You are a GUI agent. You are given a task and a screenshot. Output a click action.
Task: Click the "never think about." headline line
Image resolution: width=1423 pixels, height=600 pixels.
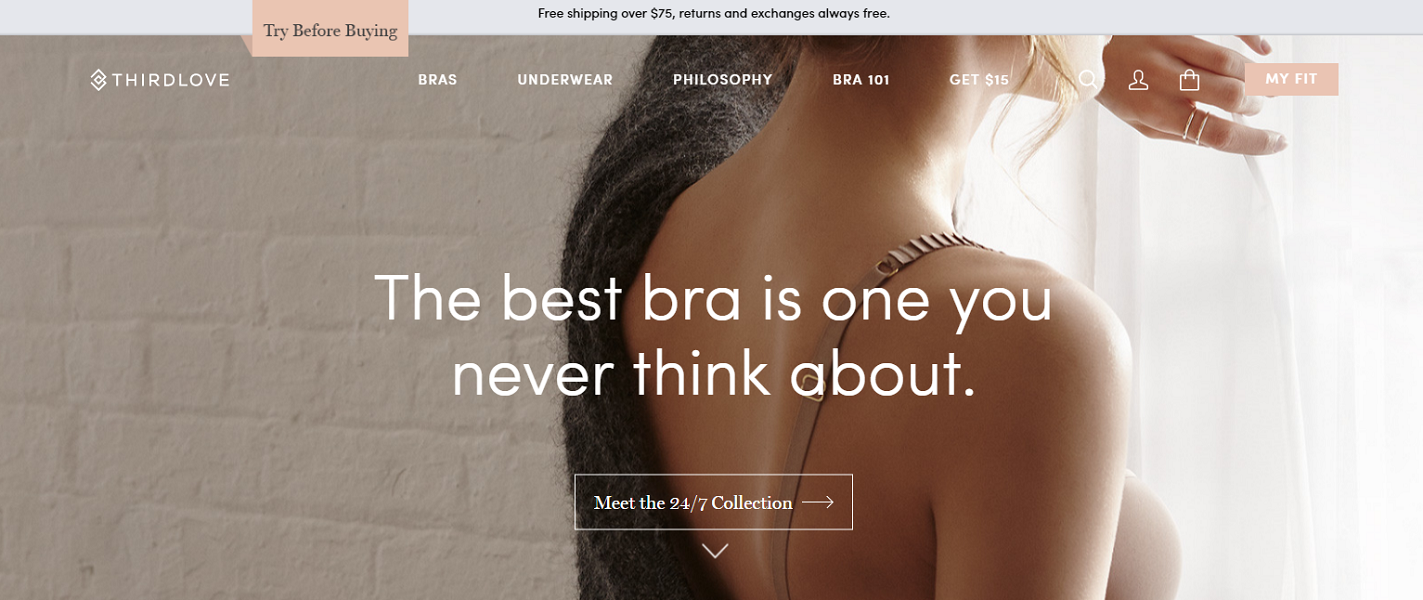(713, 371)
